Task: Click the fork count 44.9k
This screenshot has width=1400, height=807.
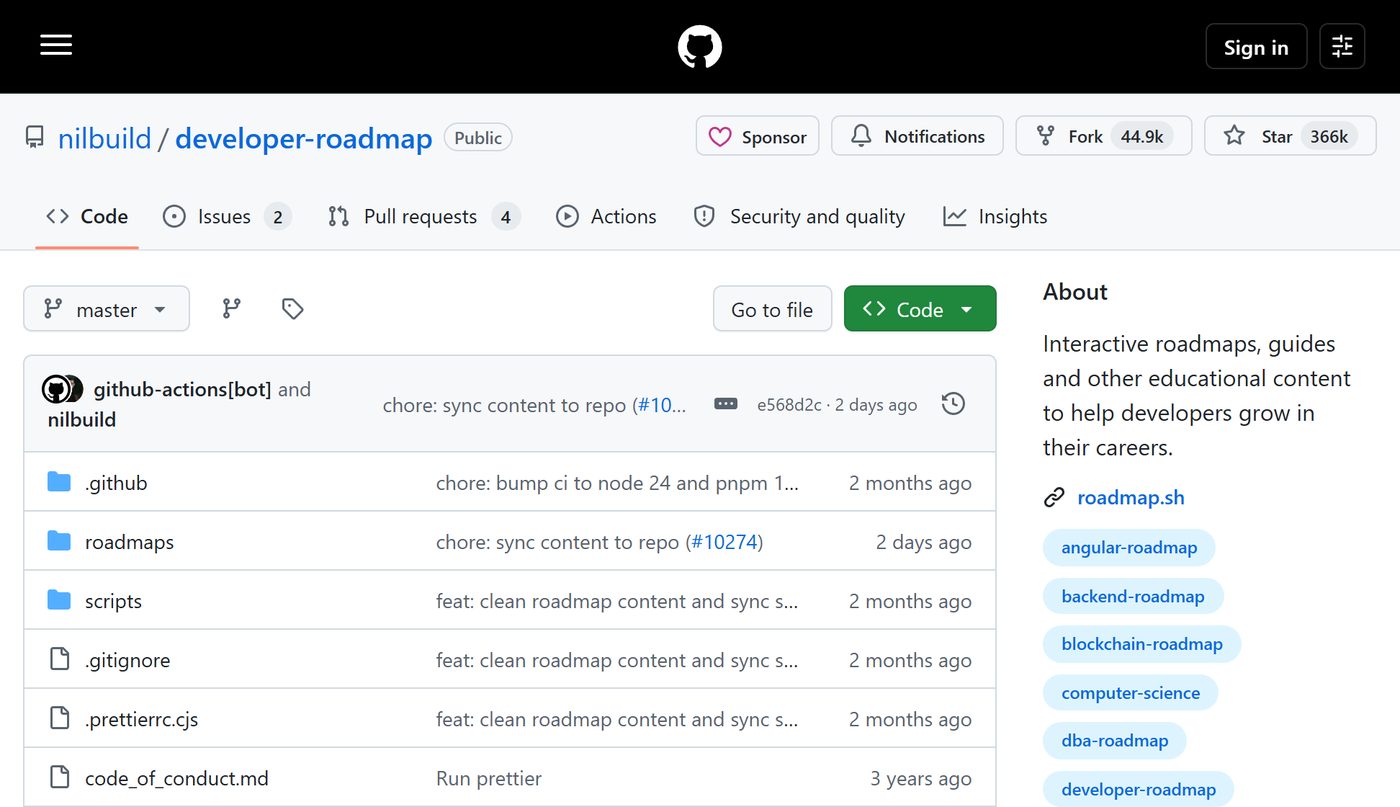Action: (x=1142, y=136)
